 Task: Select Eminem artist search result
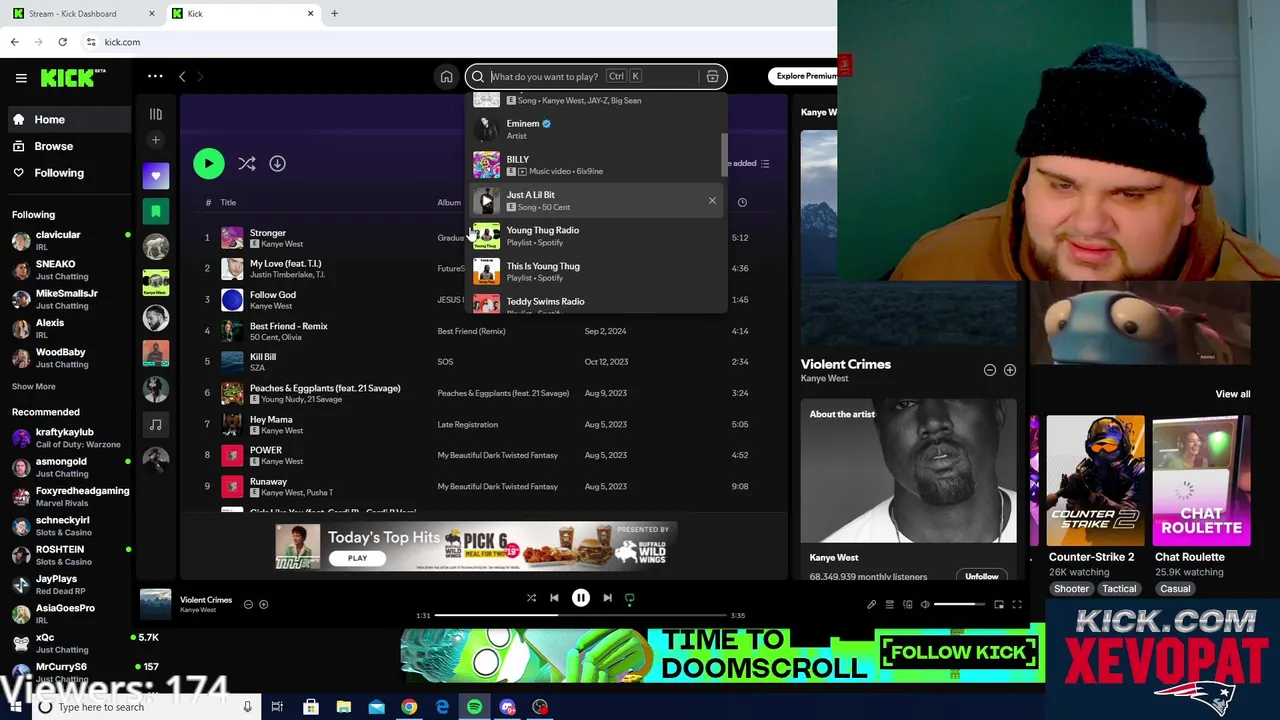click(596, 129)
